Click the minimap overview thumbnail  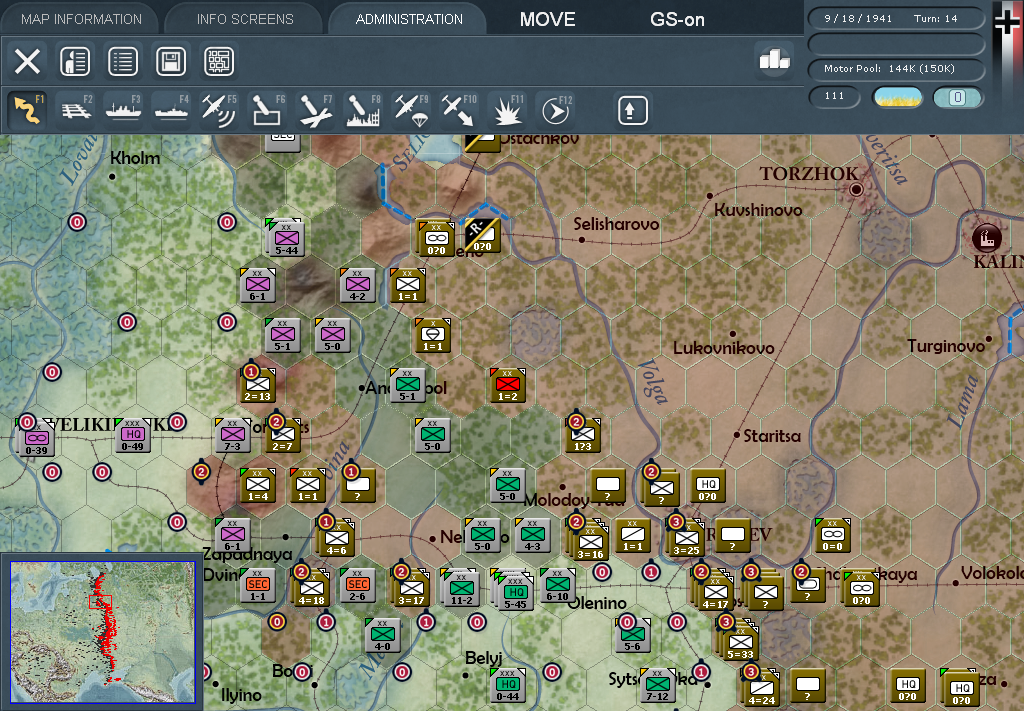[103, 632]
